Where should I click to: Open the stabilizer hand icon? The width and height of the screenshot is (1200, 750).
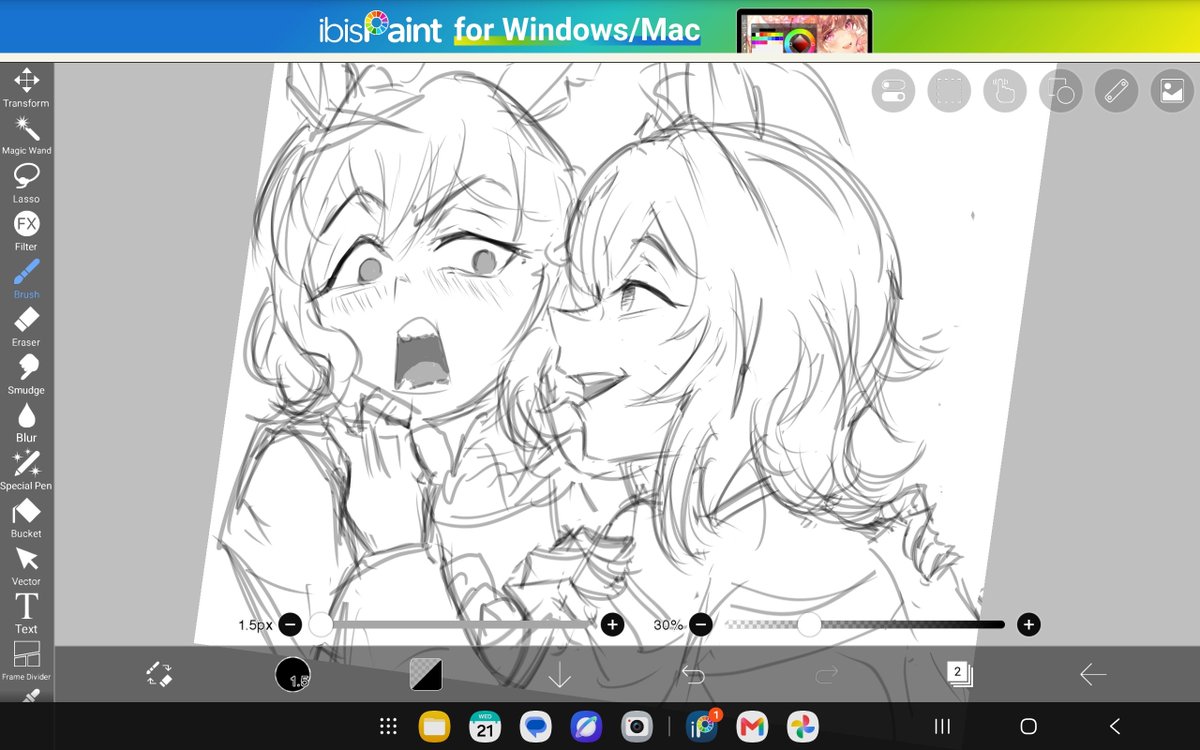coord(1005,91)
